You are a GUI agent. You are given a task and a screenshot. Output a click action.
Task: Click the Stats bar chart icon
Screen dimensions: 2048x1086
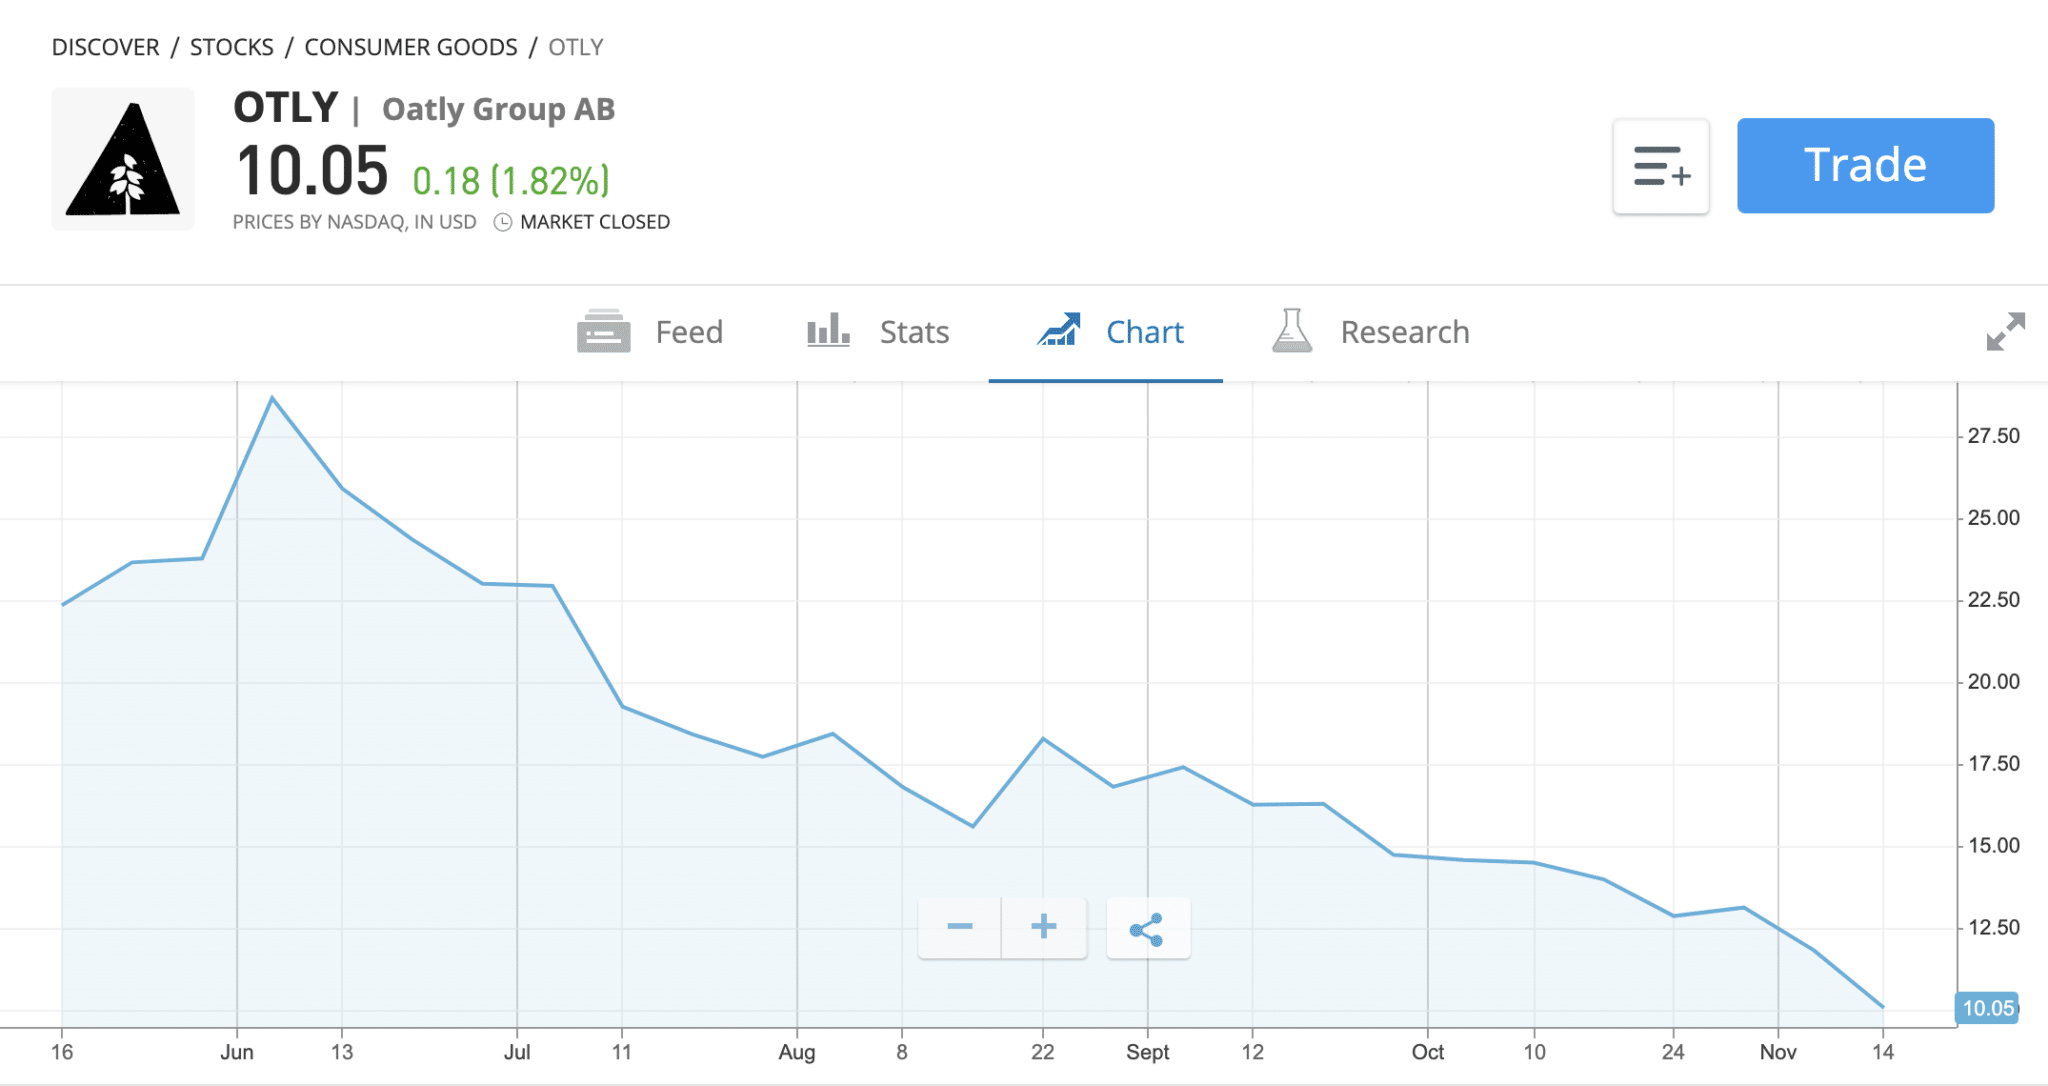pyautogui.click(x=828, y=330)
